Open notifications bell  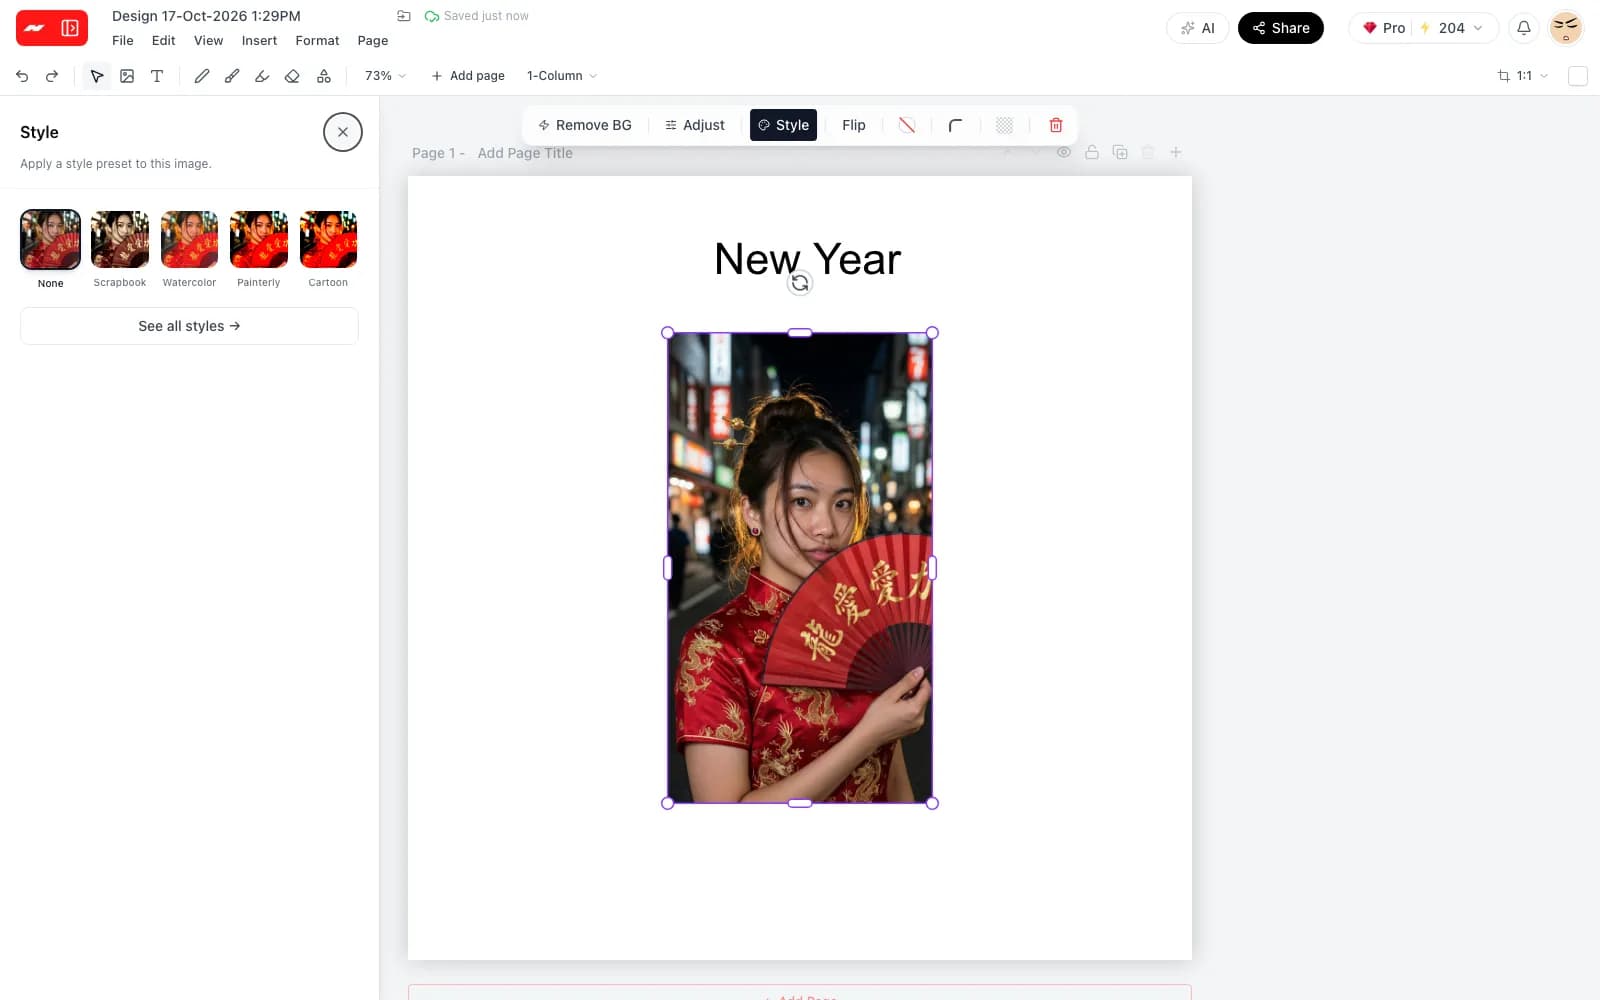pos(1524,28)
